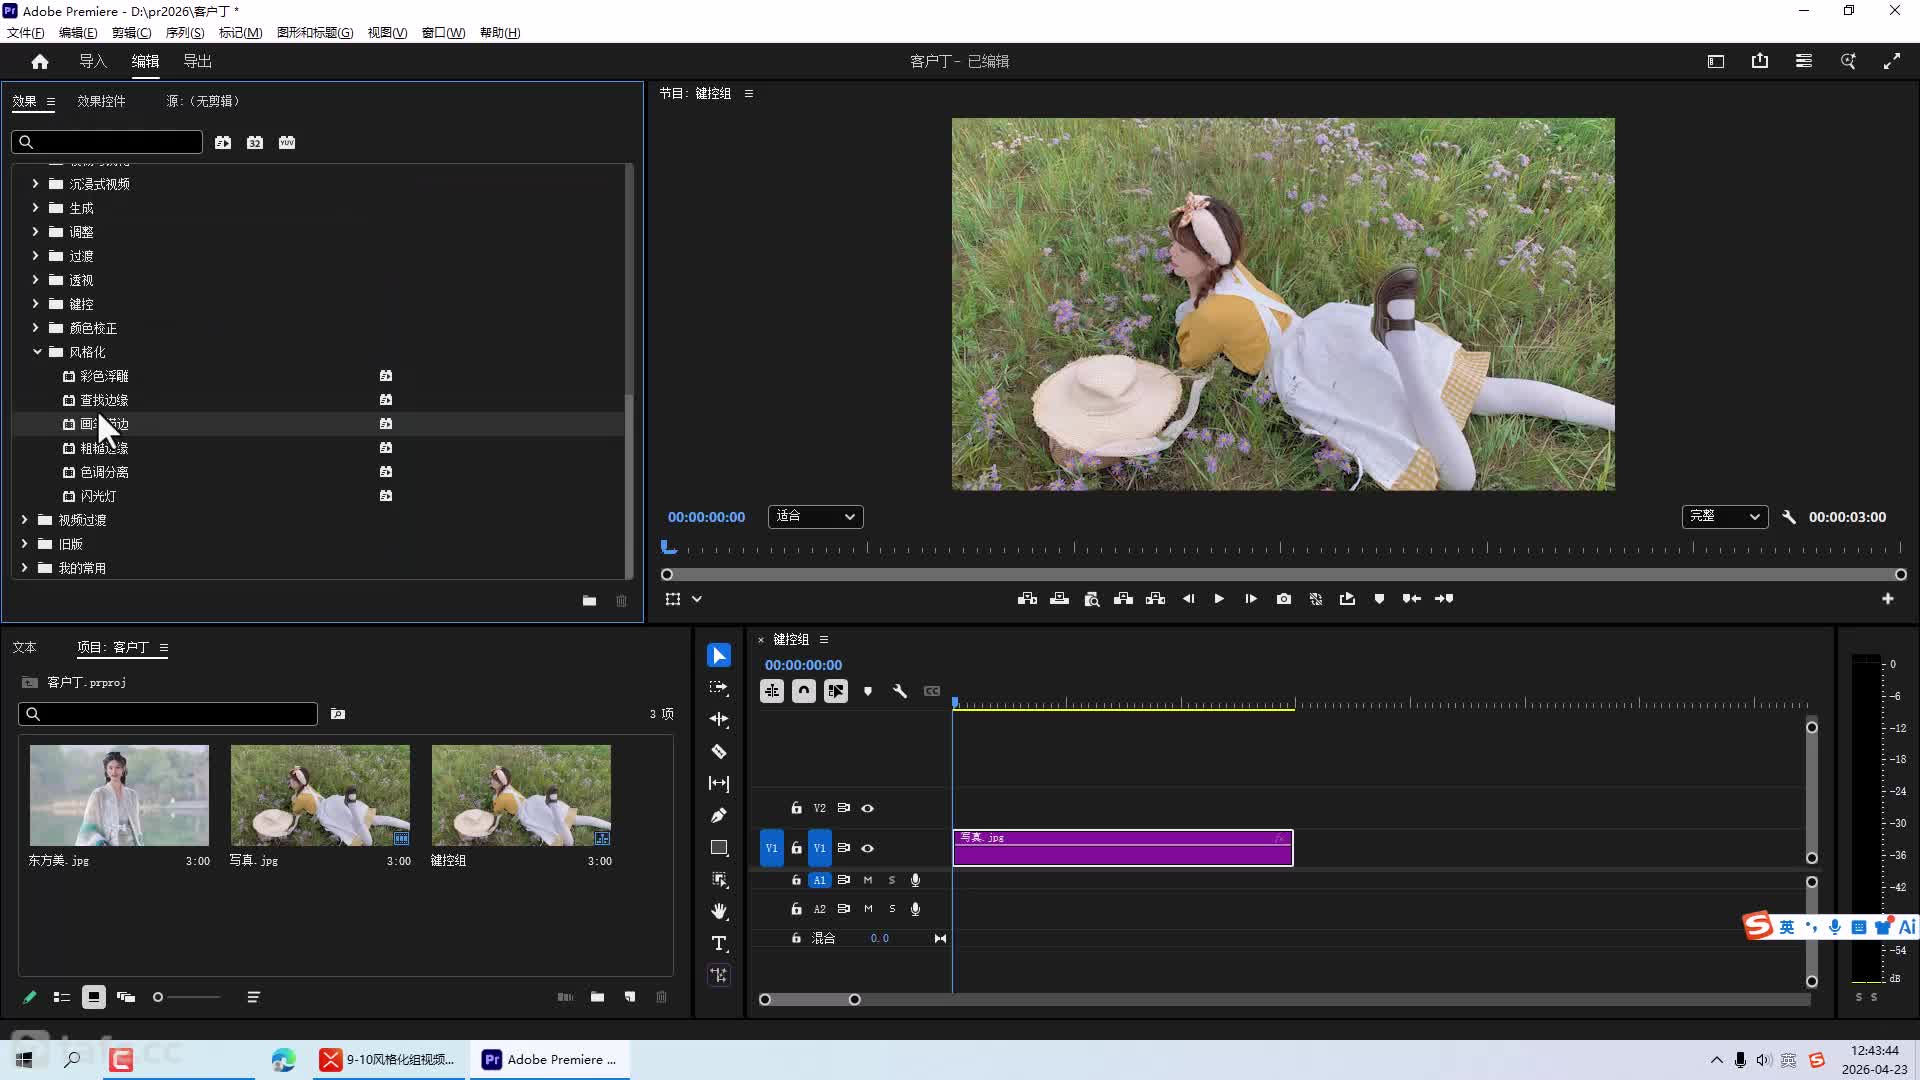Click the YUV effects filter icon
Viewport: 1920px width, 1080px height.
(287, 142)
